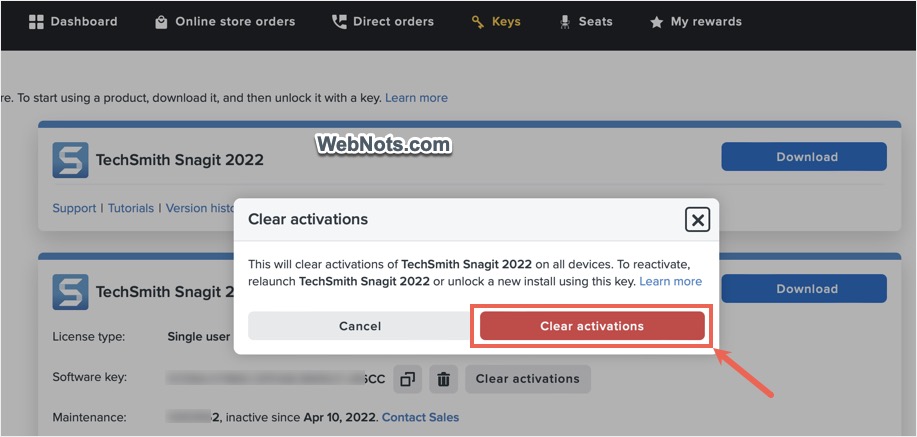Image resolution: width=917 pixels, height=437 pixels.
Task: Open the Support link
Action: pyautogui.click(x=74, y=208)
